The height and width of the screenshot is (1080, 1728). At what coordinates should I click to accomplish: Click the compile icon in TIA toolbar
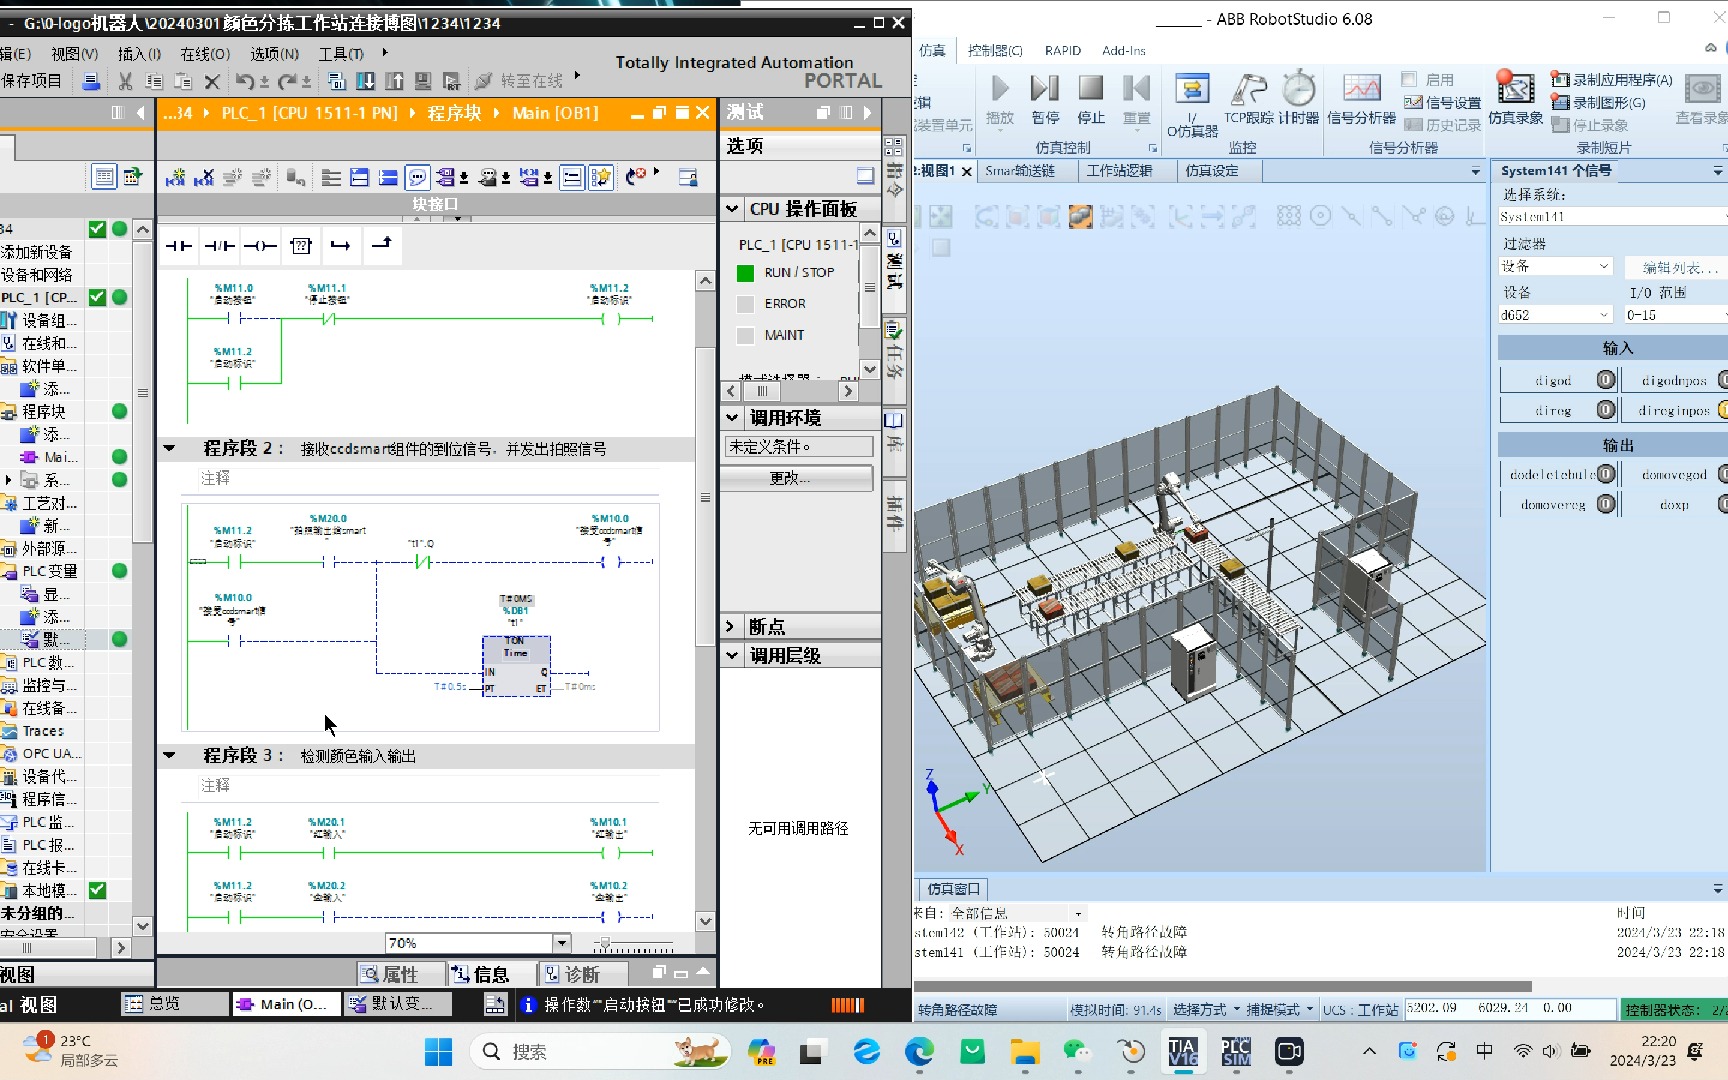pos(337,81)
